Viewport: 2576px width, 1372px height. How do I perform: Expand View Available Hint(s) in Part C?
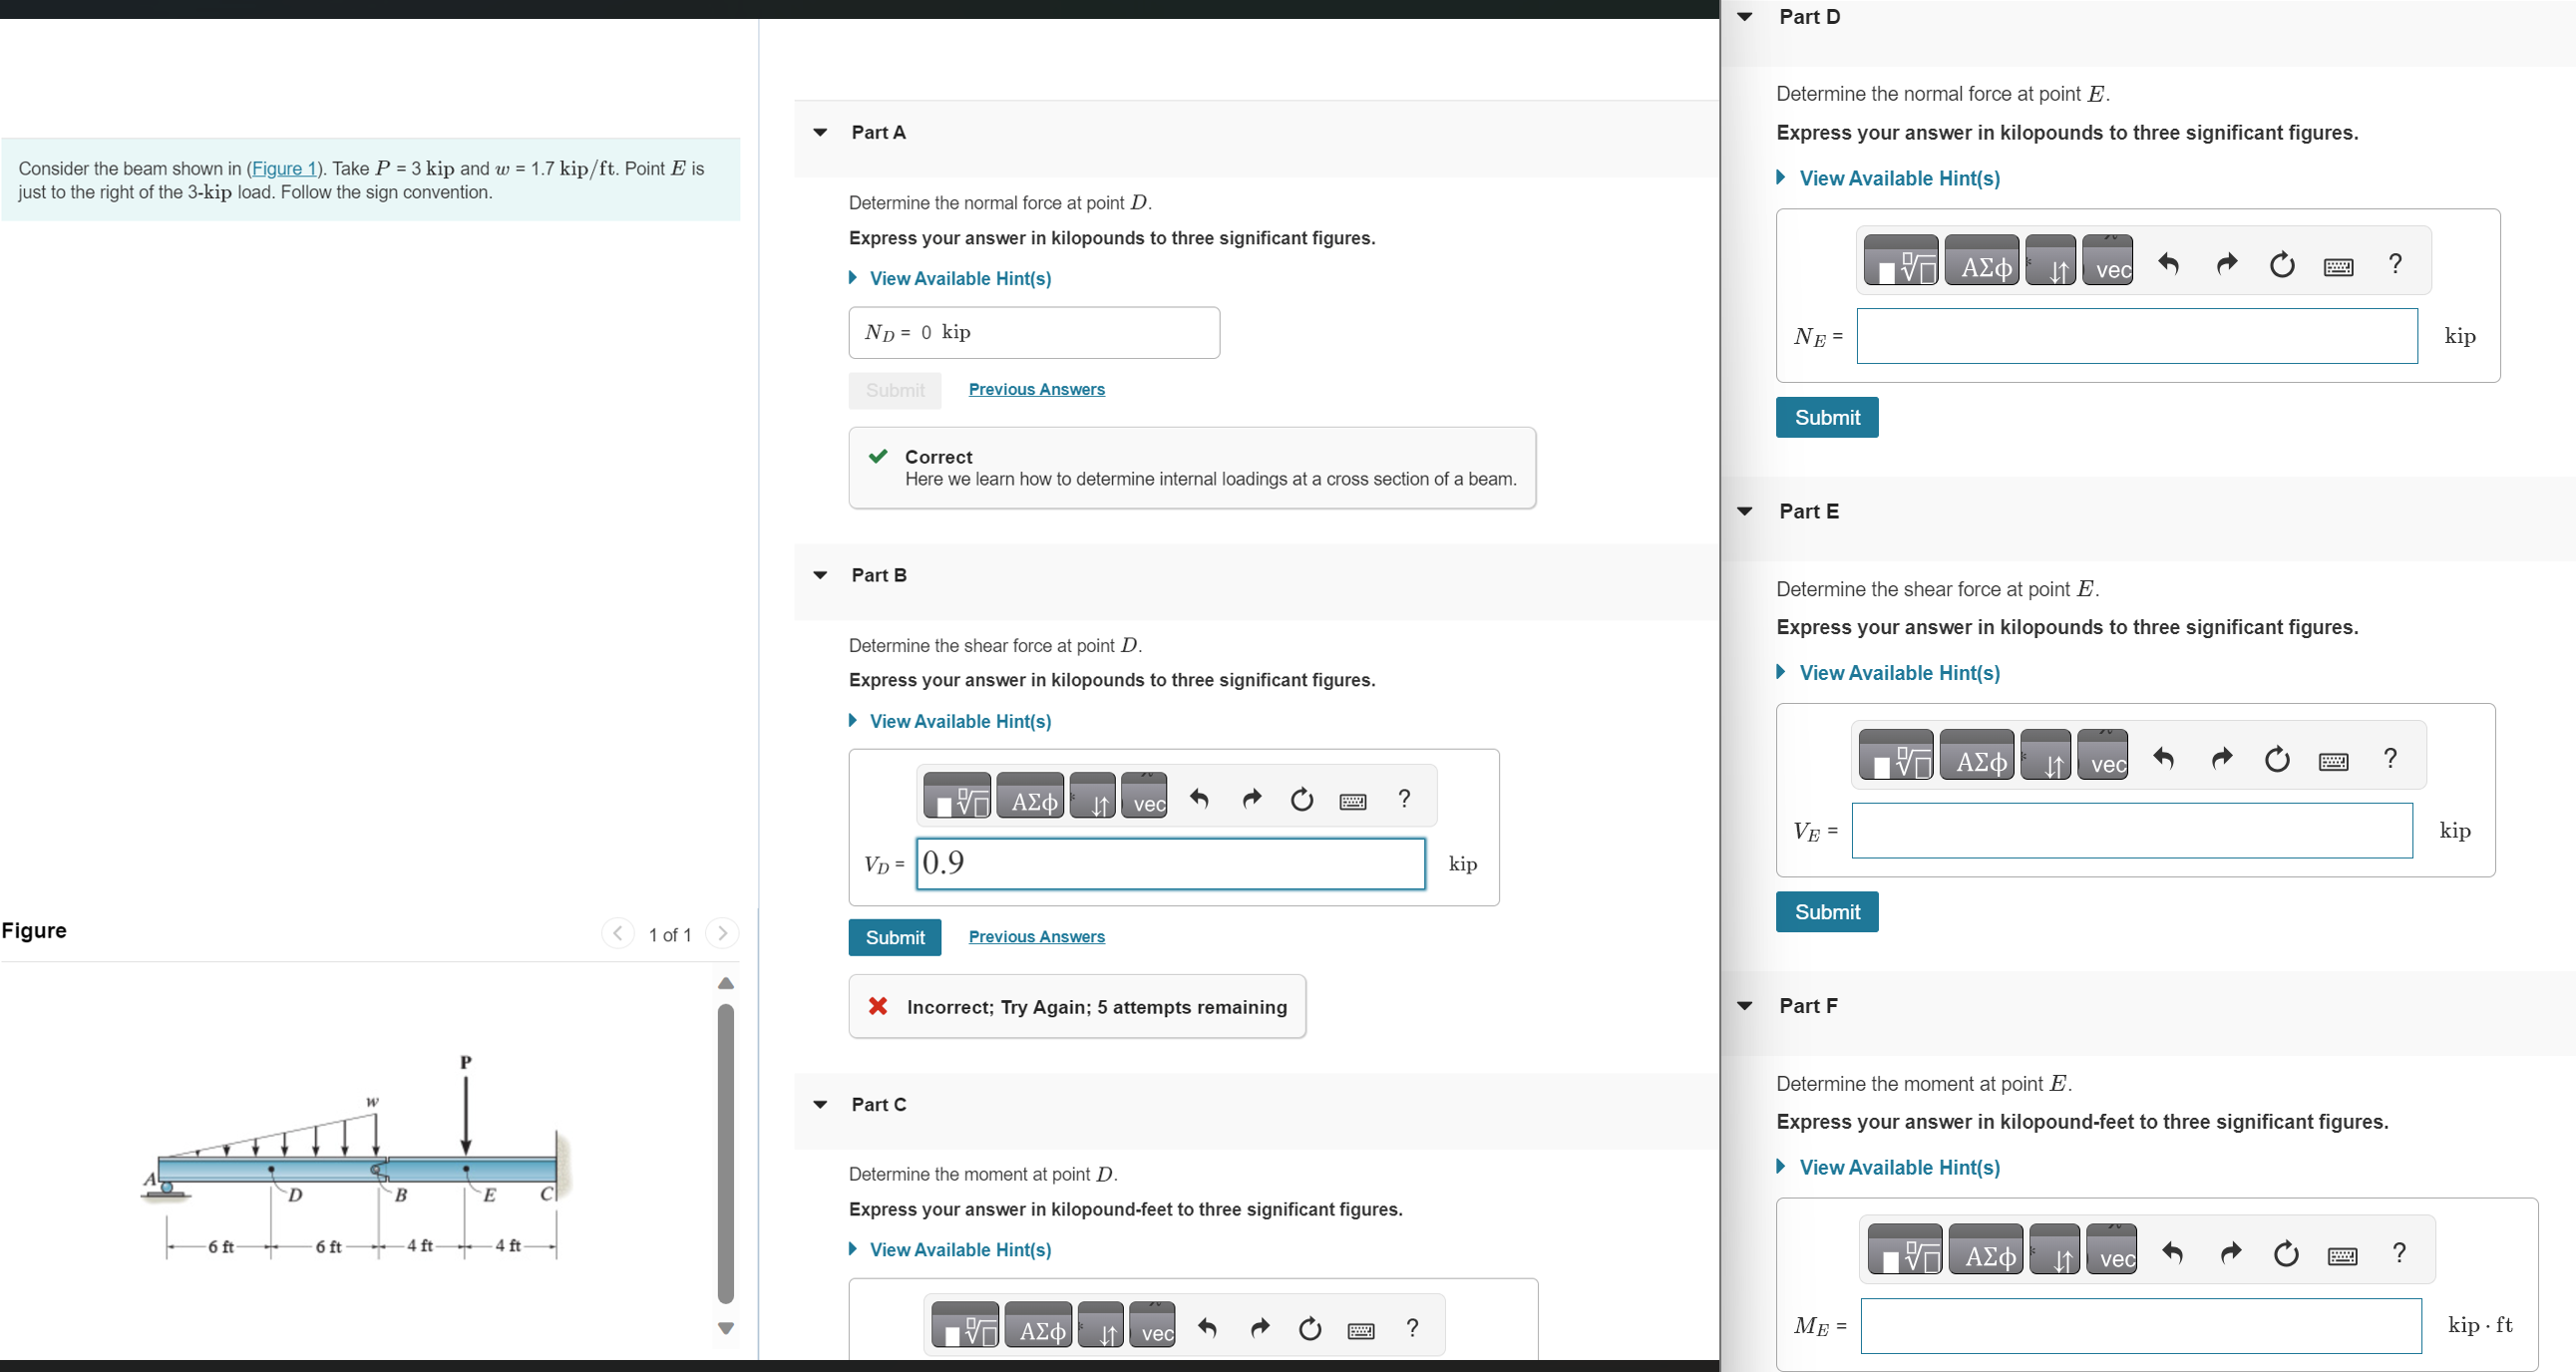click(959, 1249)
